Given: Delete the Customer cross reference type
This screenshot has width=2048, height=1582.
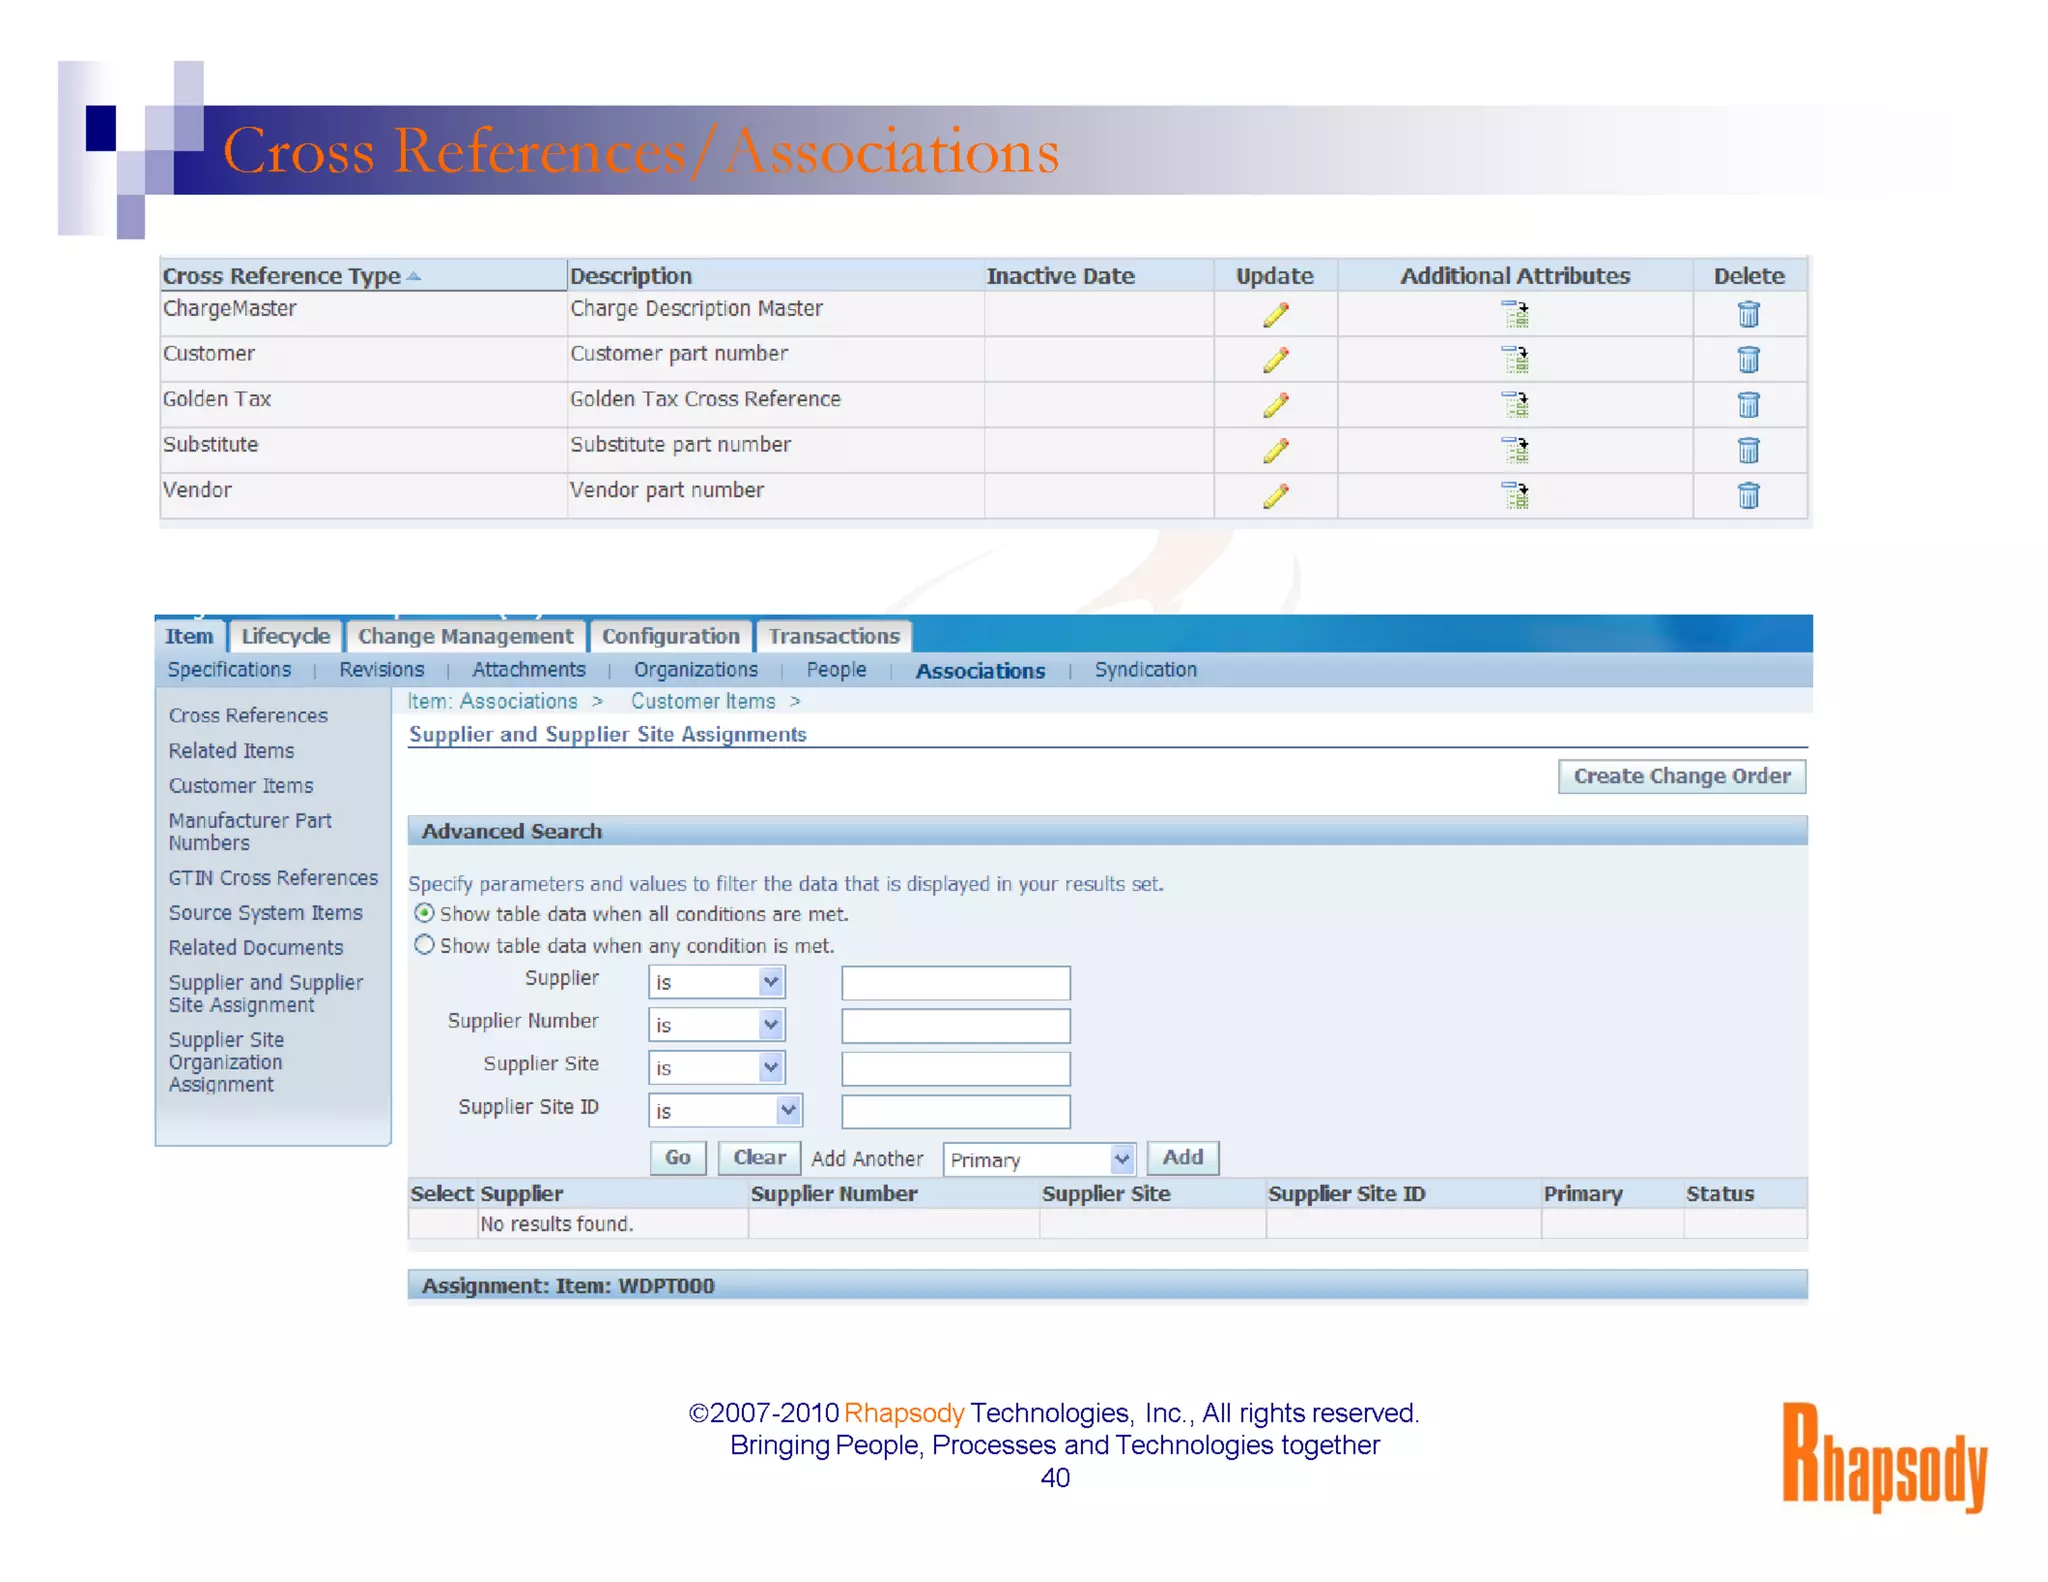Looking at the screenshot, I should [1748, 360].
